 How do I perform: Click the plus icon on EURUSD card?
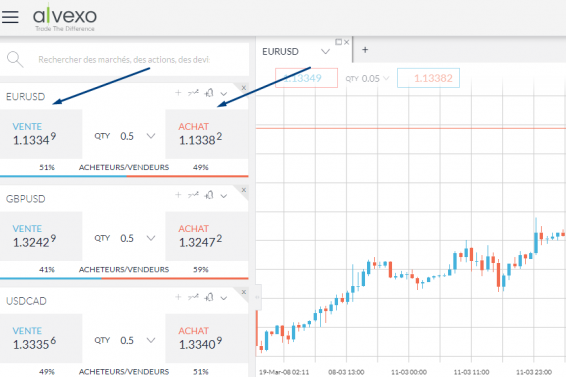178,93
